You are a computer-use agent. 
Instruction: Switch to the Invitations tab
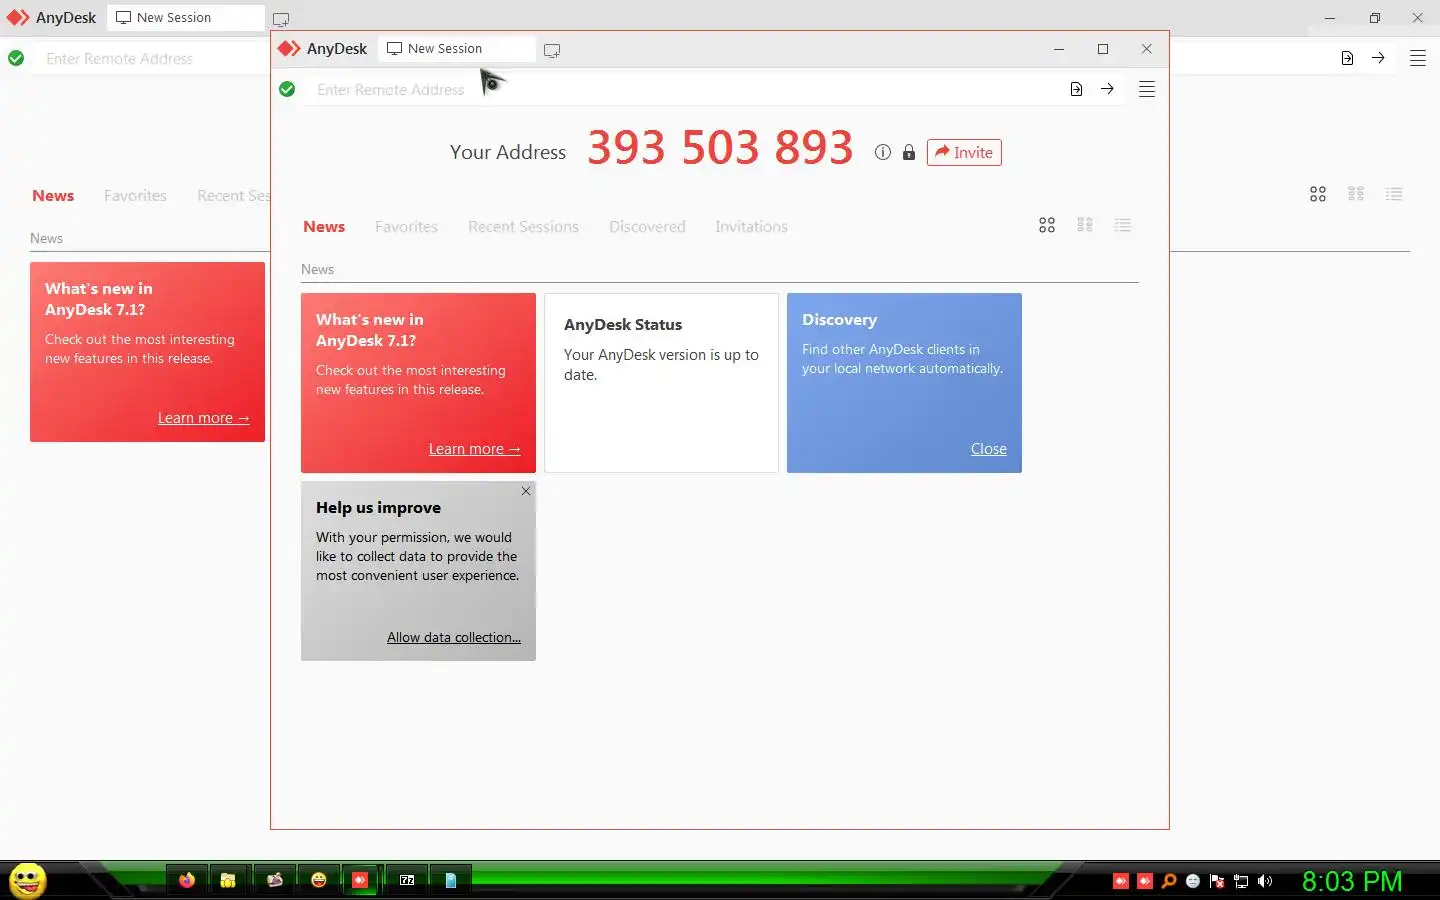751,227
